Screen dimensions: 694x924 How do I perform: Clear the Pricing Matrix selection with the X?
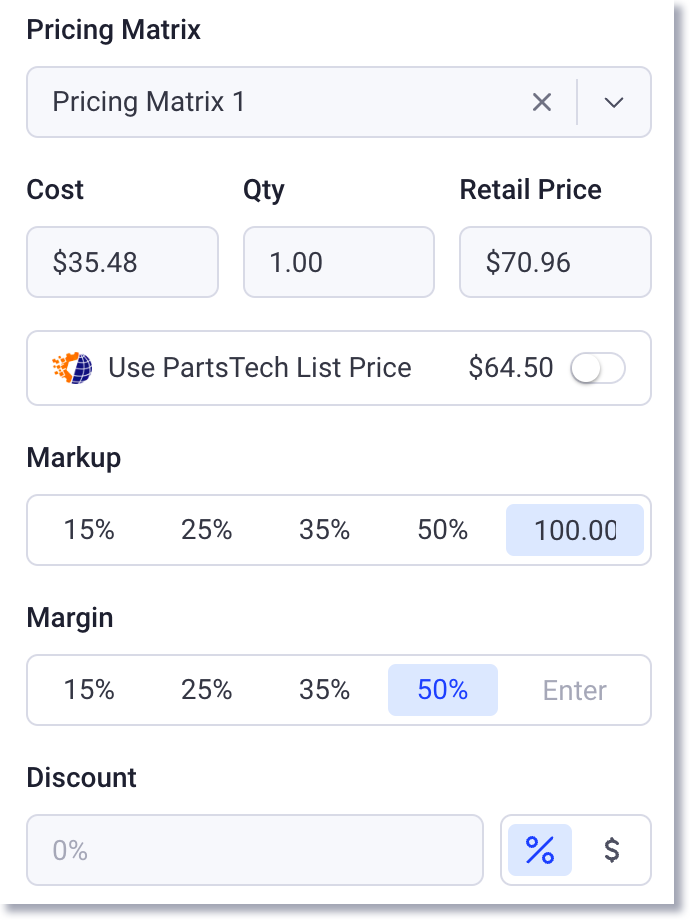[542, 102]
